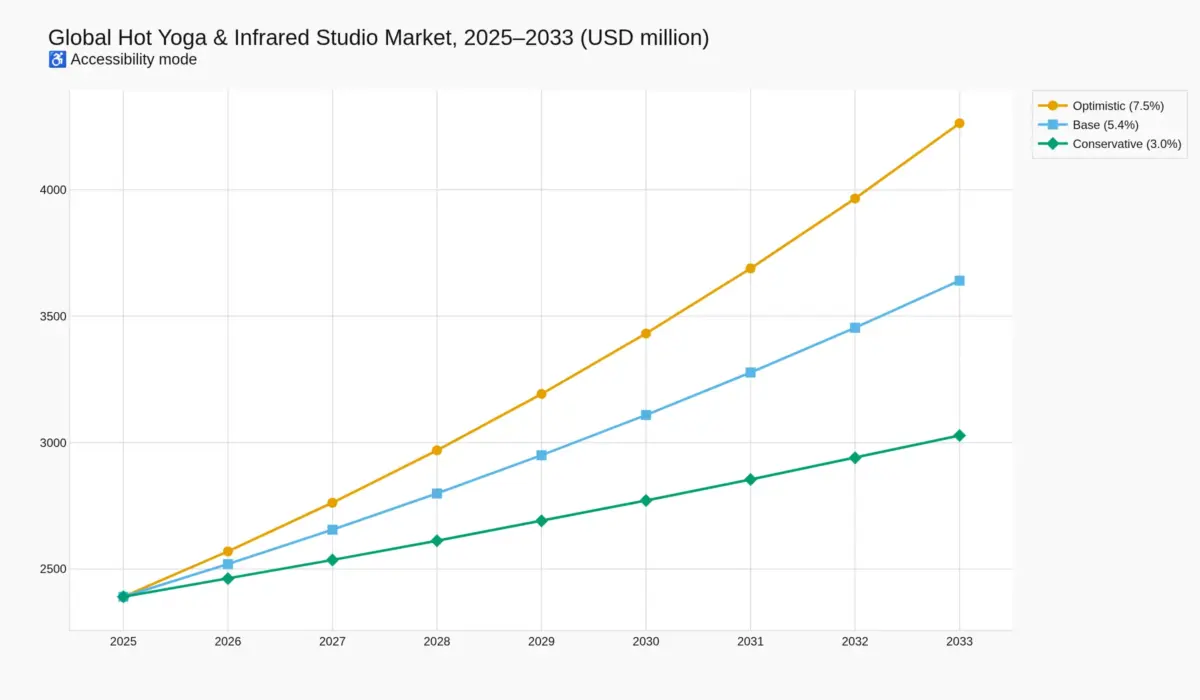The width and height of the screenshot is (1200, 700).
Task: Click the Optimistic data point at 2030
Action: 646,333
